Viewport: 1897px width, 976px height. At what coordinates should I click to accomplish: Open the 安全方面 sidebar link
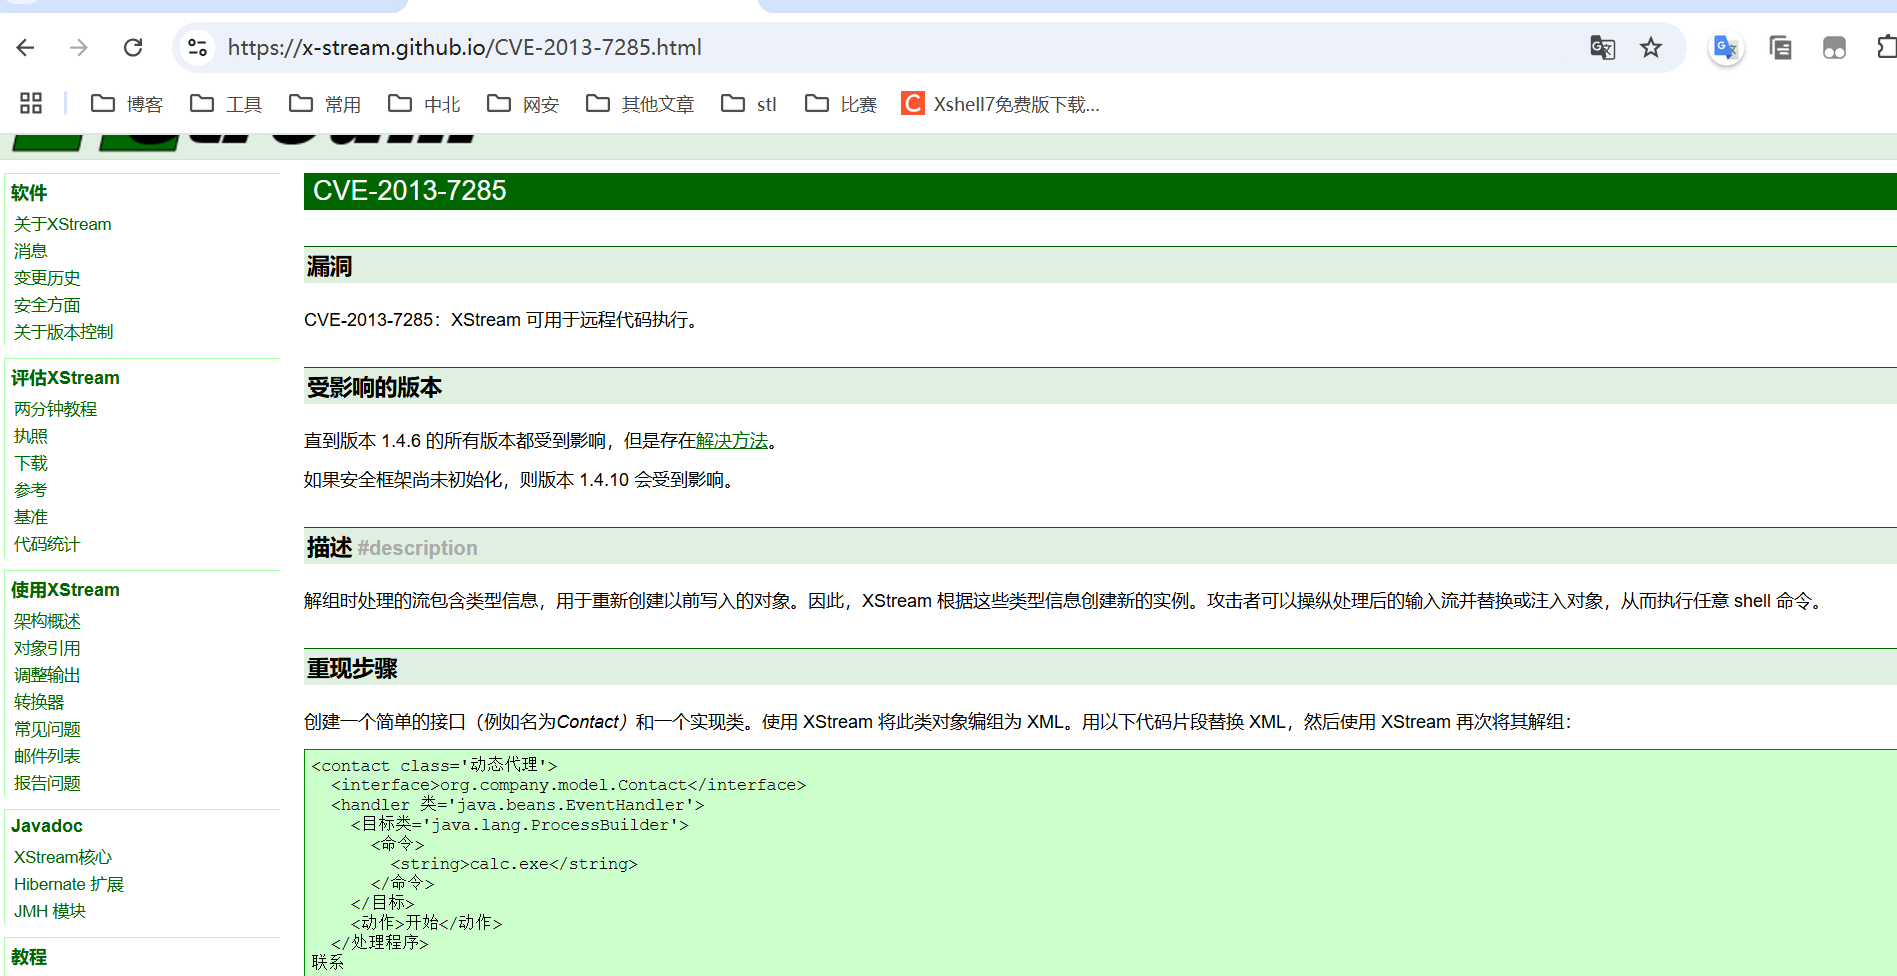point(47,305)
